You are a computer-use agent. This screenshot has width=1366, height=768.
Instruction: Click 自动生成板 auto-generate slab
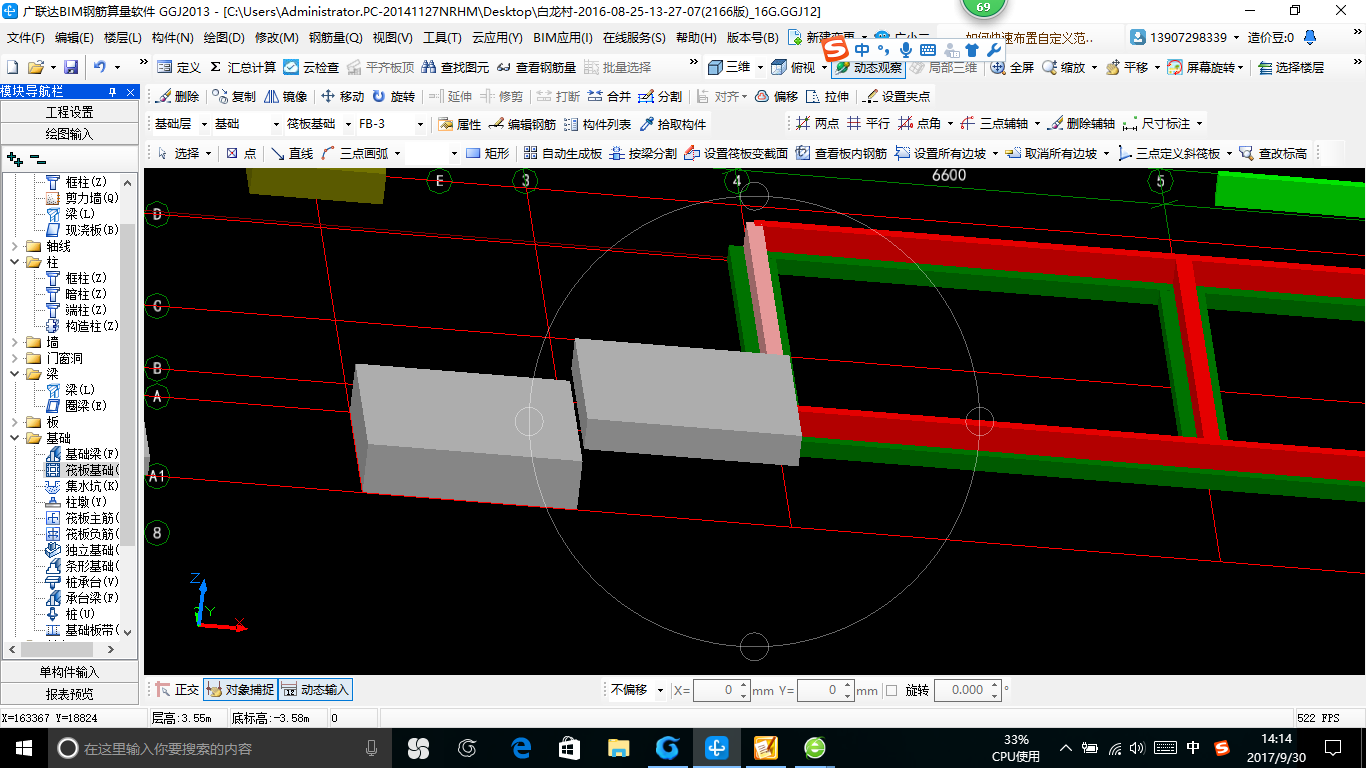click(563, 153)
